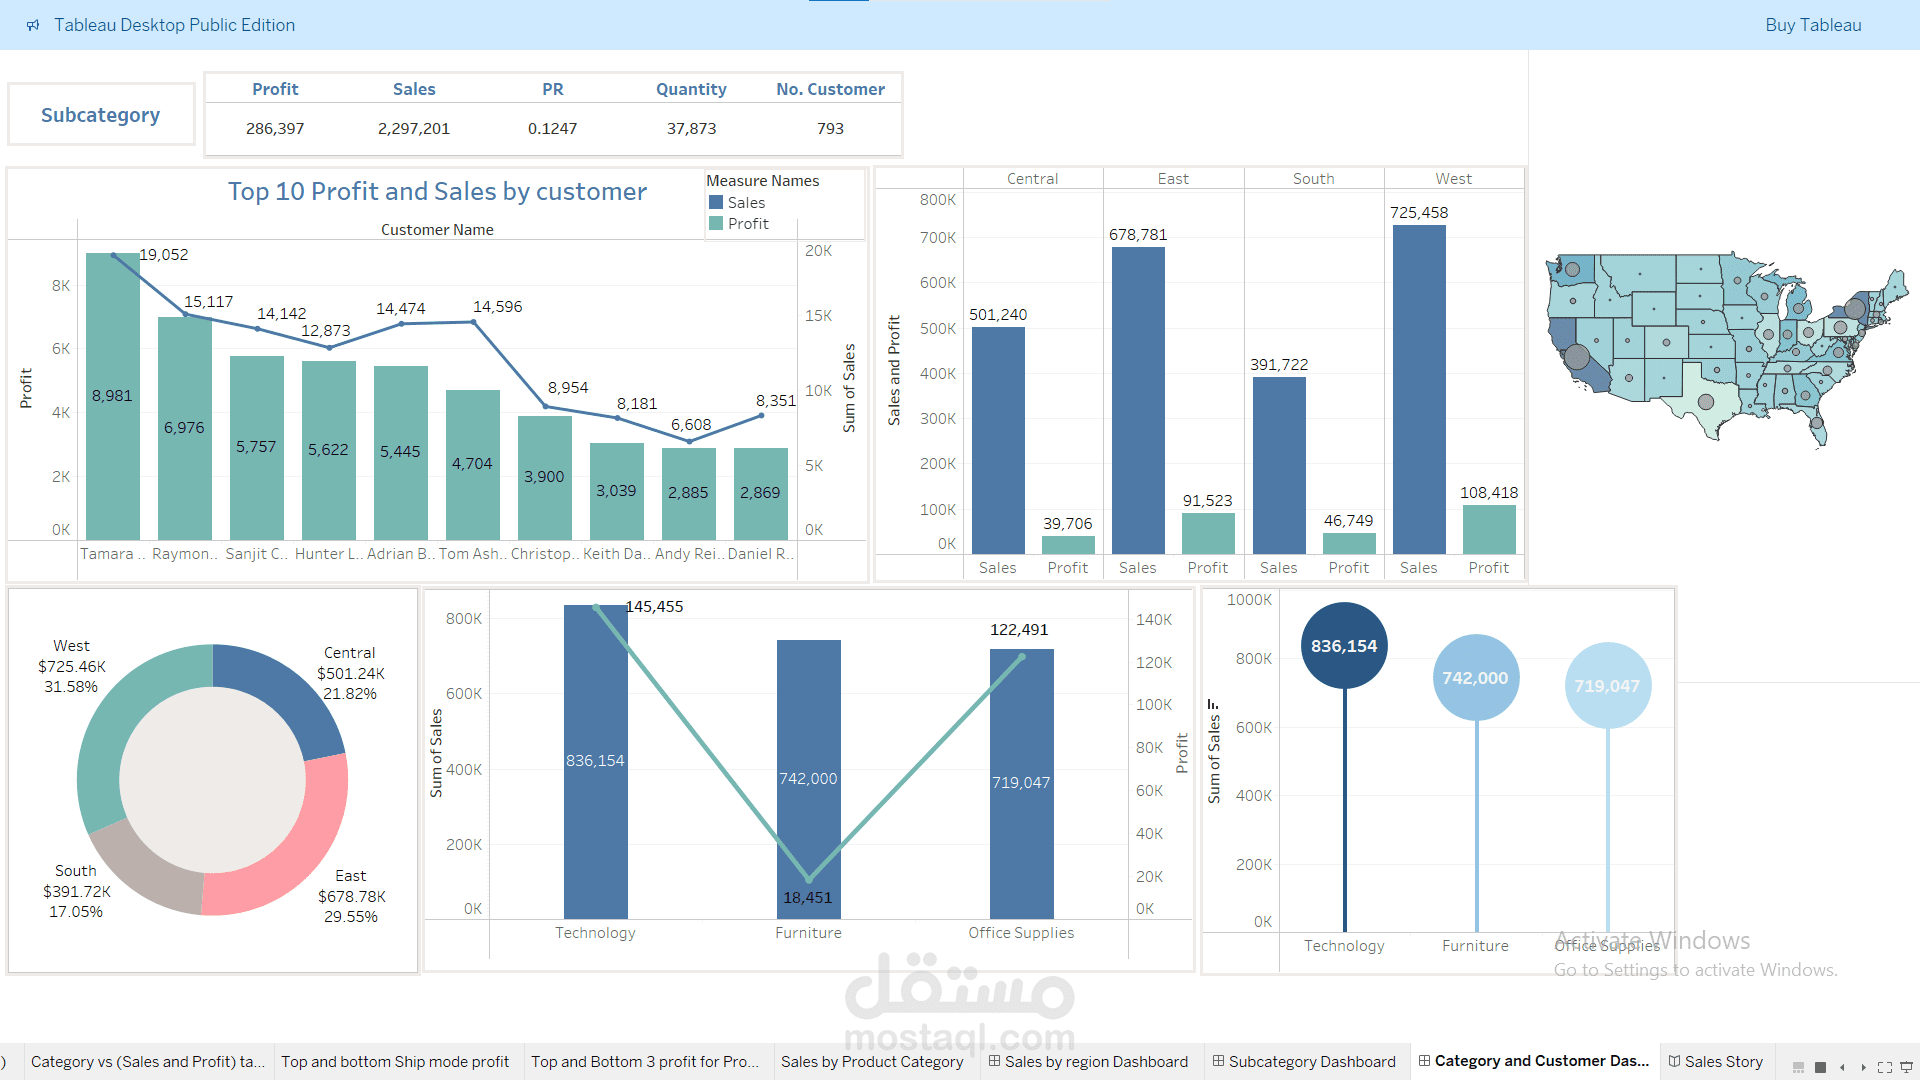The image size is (1920, 1080).
Task: Open Top and bottom Ship mode profit tab
Action: click(395, 1061)
